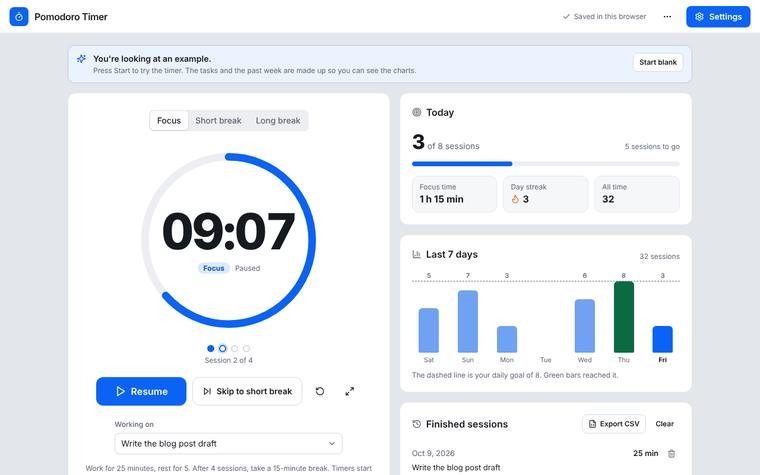Click the Tue day label
760x475 pixels.
pyautogui.click(x=546, y=360)
